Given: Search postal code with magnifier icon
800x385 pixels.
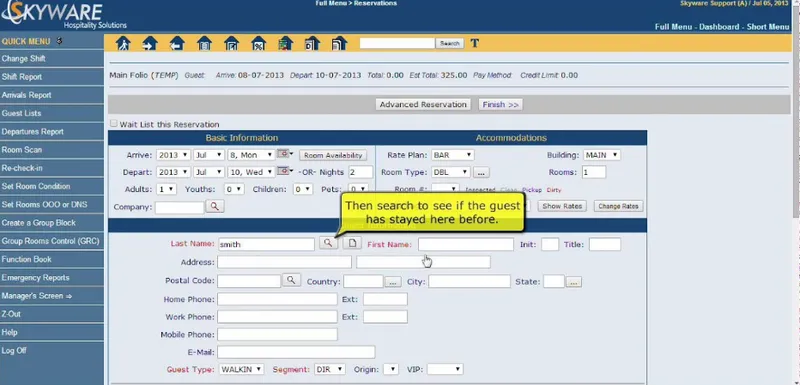Looking at the screenshot, I should point(291,280).
